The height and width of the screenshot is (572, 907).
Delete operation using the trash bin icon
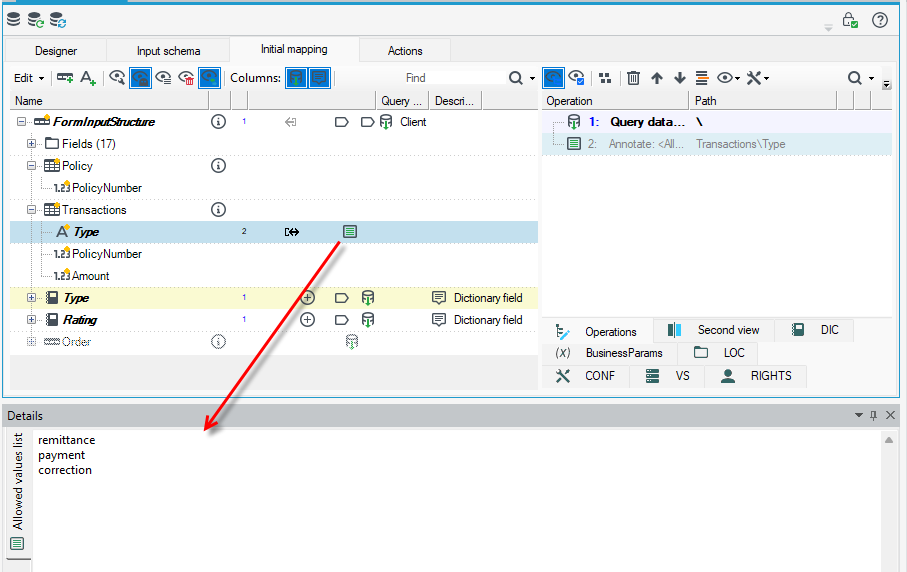[x=633, y=78]
